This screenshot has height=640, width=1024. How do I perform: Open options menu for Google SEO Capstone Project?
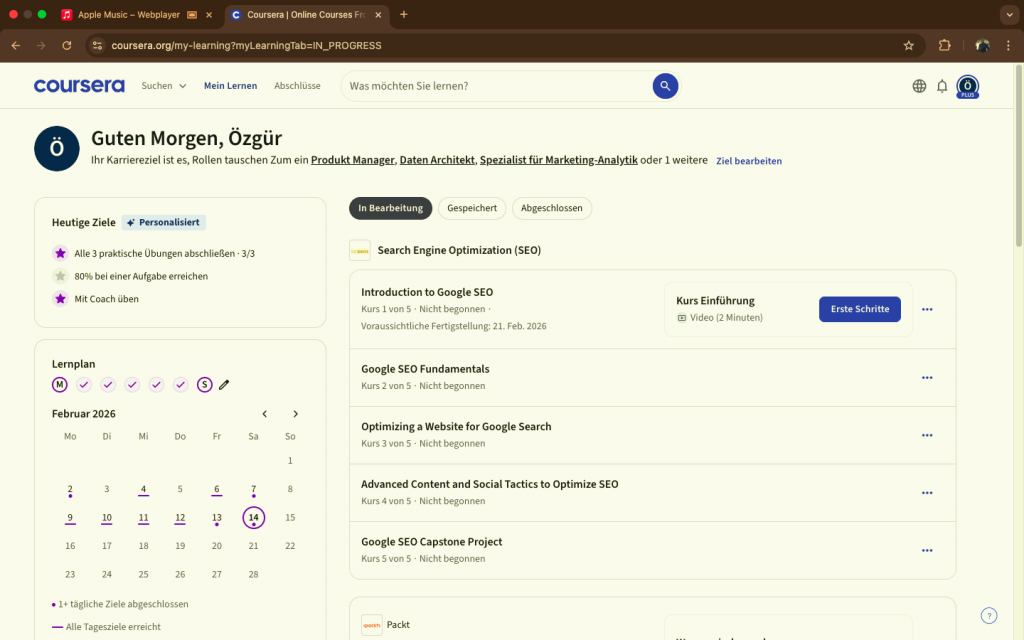927,550
